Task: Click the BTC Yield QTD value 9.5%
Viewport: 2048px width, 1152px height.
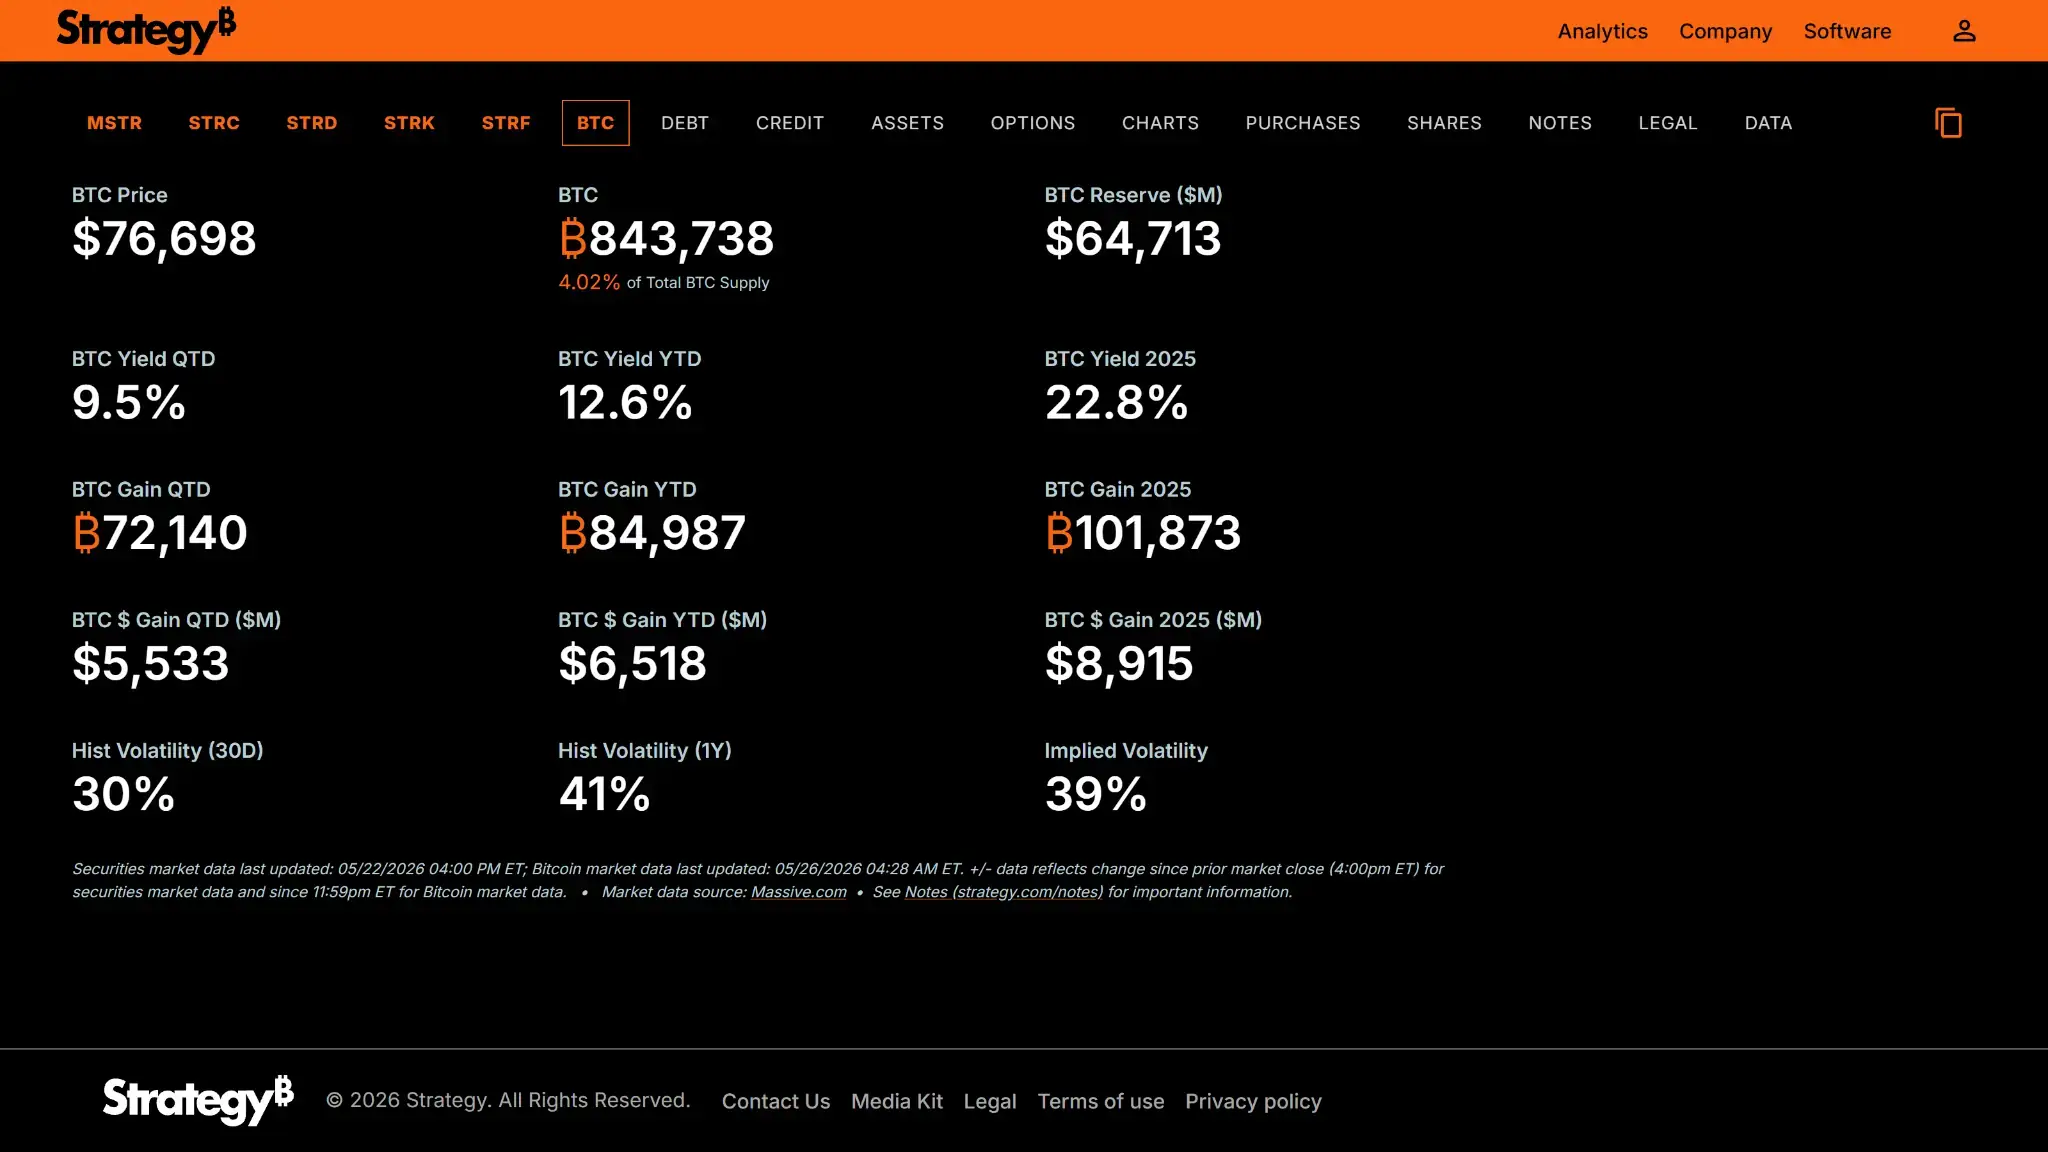Action: pos(129,402)
